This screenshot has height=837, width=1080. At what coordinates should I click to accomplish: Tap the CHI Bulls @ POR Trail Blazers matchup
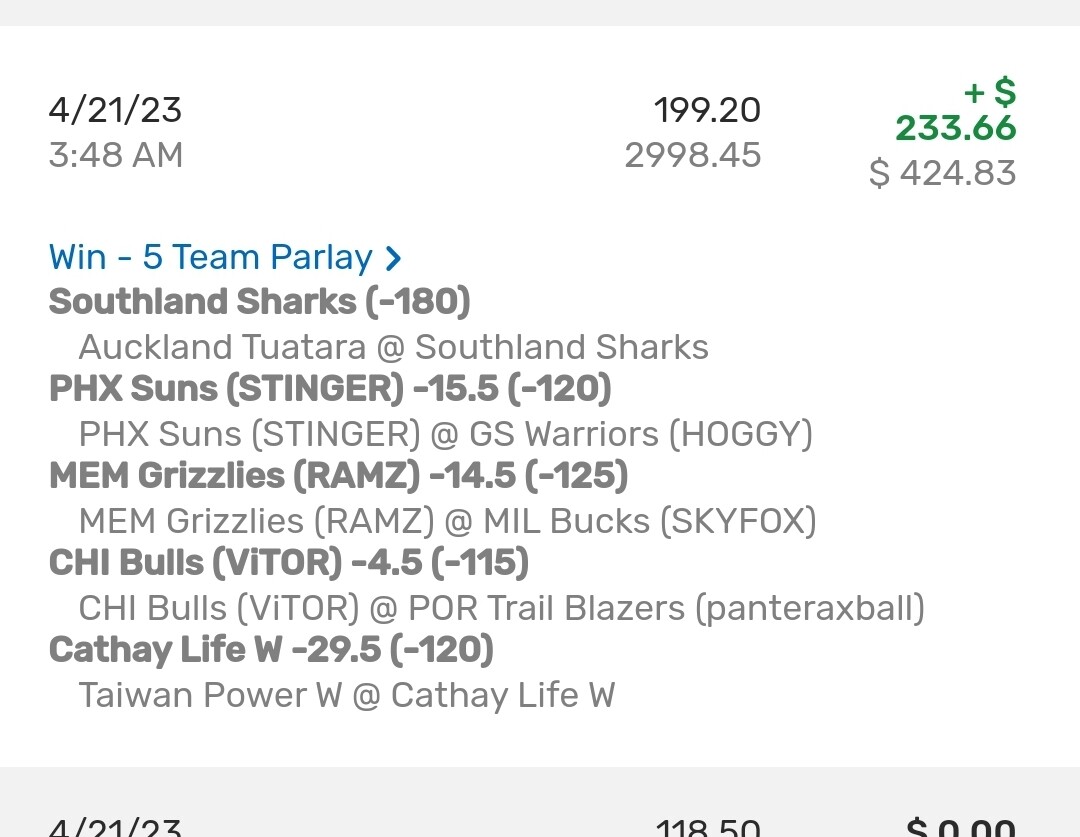[501, 608]
